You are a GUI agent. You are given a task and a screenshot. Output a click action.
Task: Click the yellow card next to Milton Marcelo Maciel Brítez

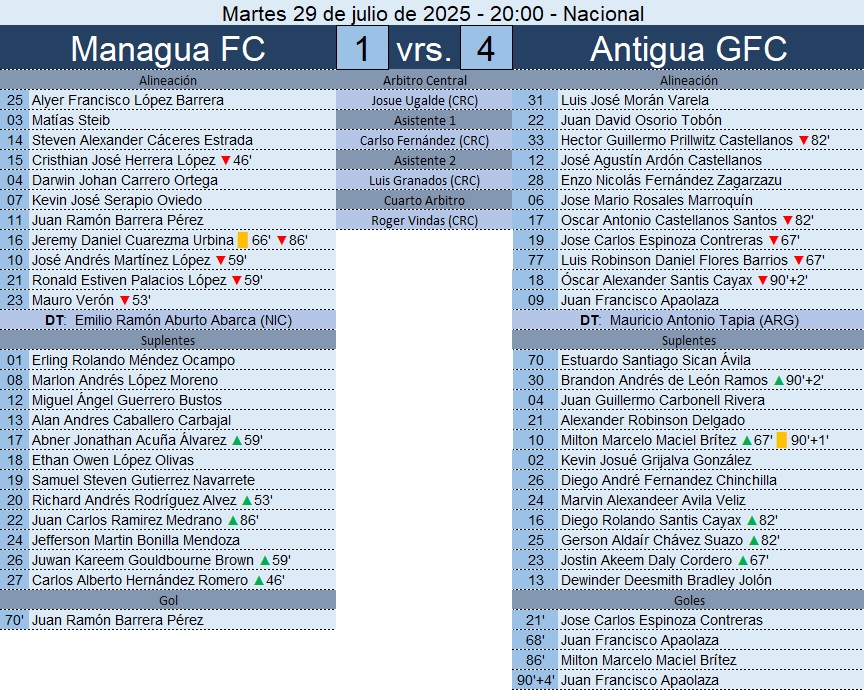tap(781, 440)
